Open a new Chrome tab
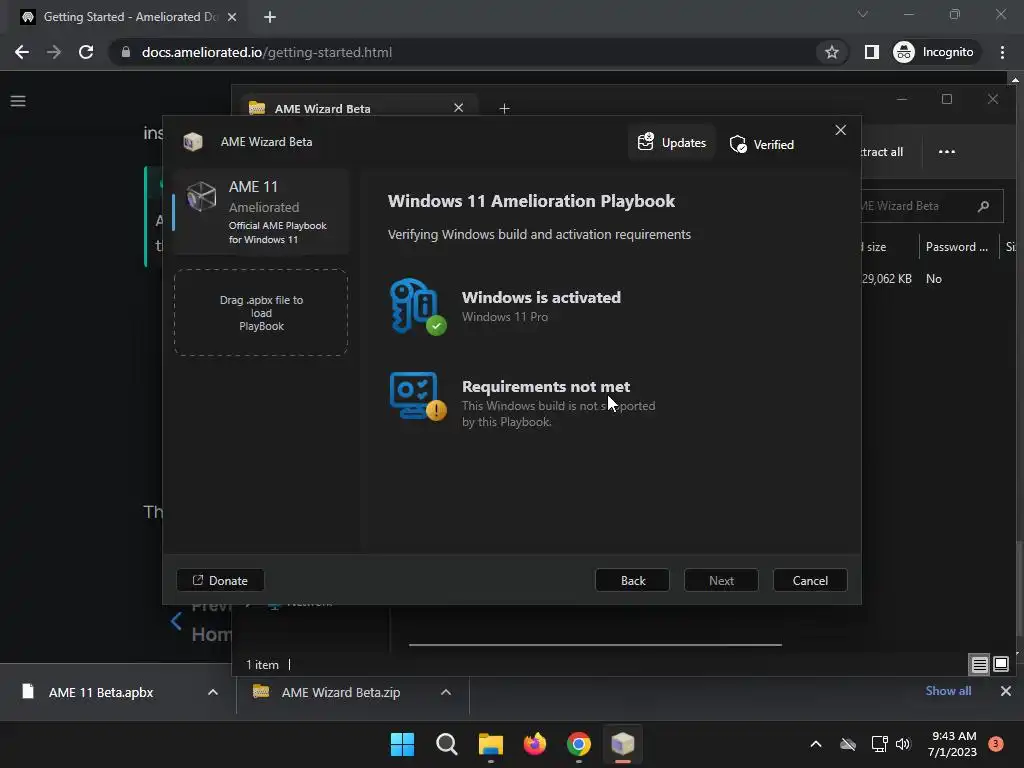Viewport: 1024px width, 768px height. click(x=270, y=17)
